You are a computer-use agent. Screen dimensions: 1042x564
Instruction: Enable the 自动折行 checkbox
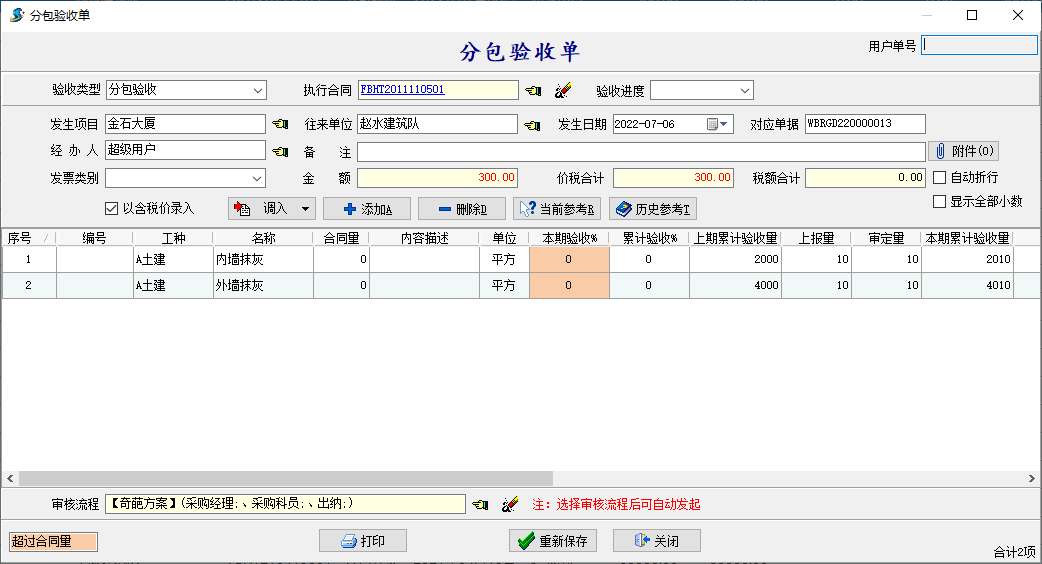(x=939, y=177)
